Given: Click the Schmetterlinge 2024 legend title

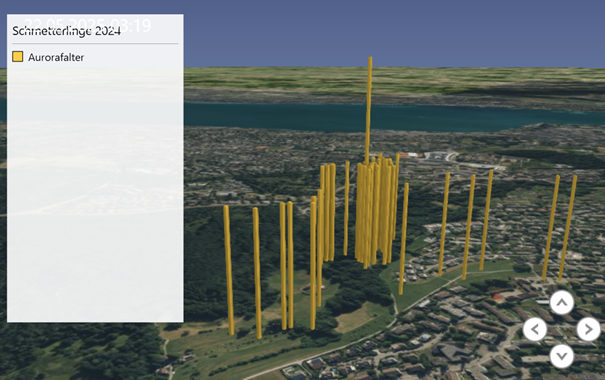Looking at the screenshot, I should coord(66,31).
